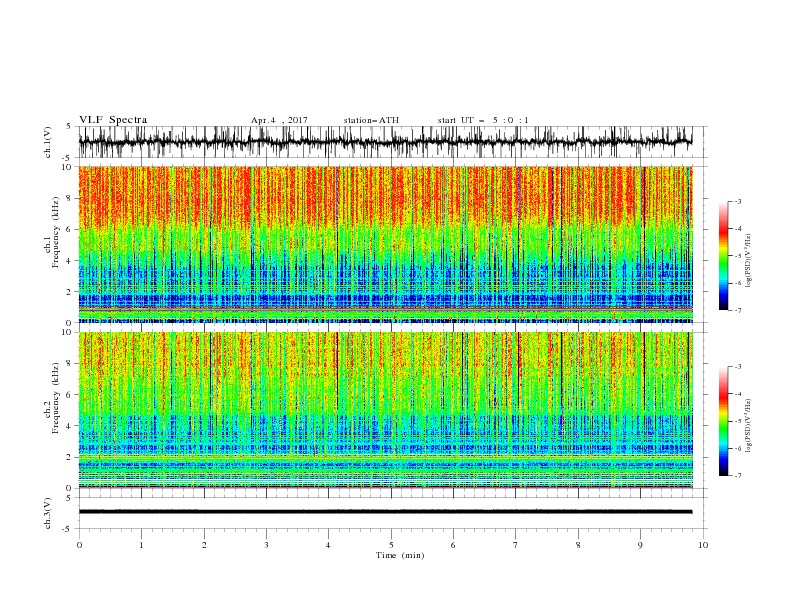Click the time-axis tick label "2"
This screenshot has width=792, height=612.
pos(204,545)
